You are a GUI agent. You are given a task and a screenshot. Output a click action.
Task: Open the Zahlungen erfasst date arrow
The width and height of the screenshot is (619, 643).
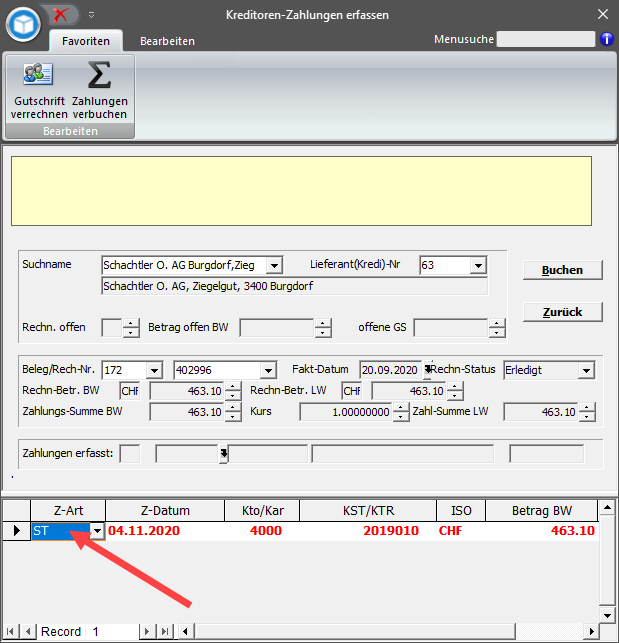click(224, 454)
